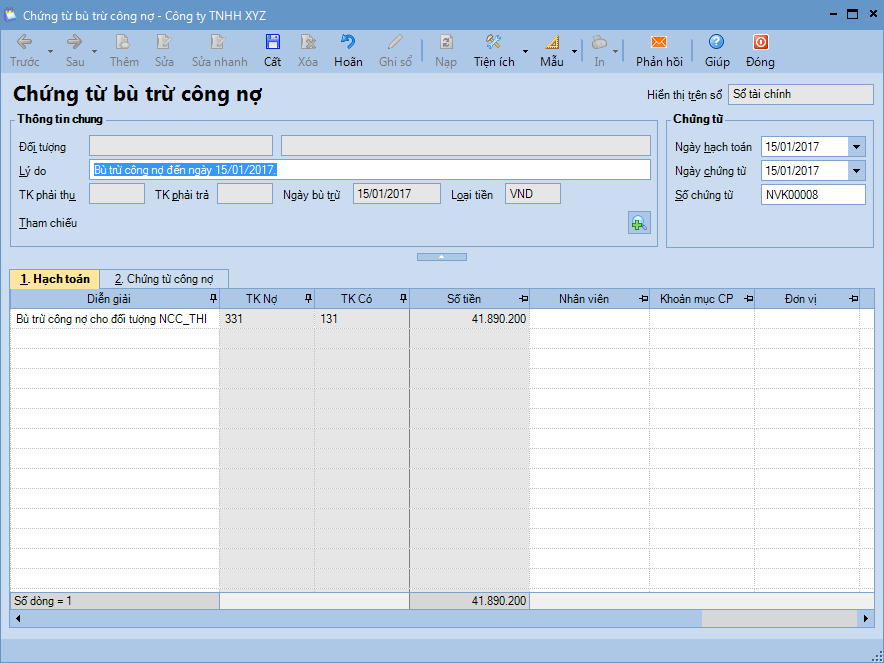The height and width of the screenshot is (663, 884).
Task: Click the Cất save icon
Action: (x=272, y=42)
